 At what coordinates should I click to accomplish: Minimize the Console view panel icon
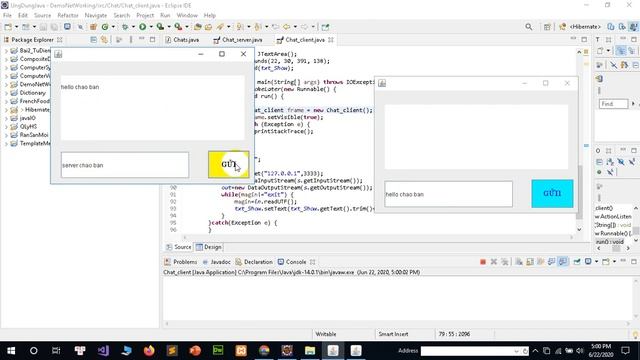[x=623, y=261]
